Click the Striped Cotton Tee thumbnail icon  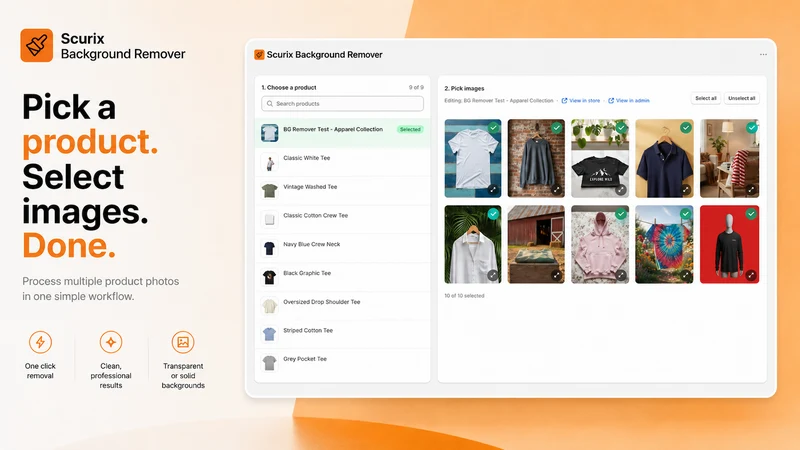269,334
